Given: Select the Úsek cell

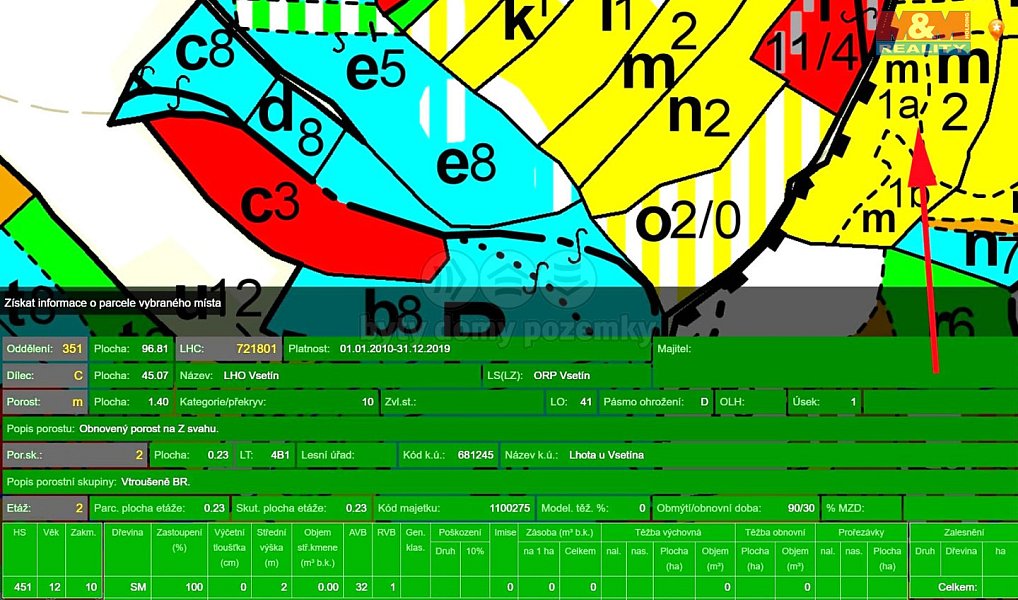Looking at the screenshot, I should coord(825,402).
